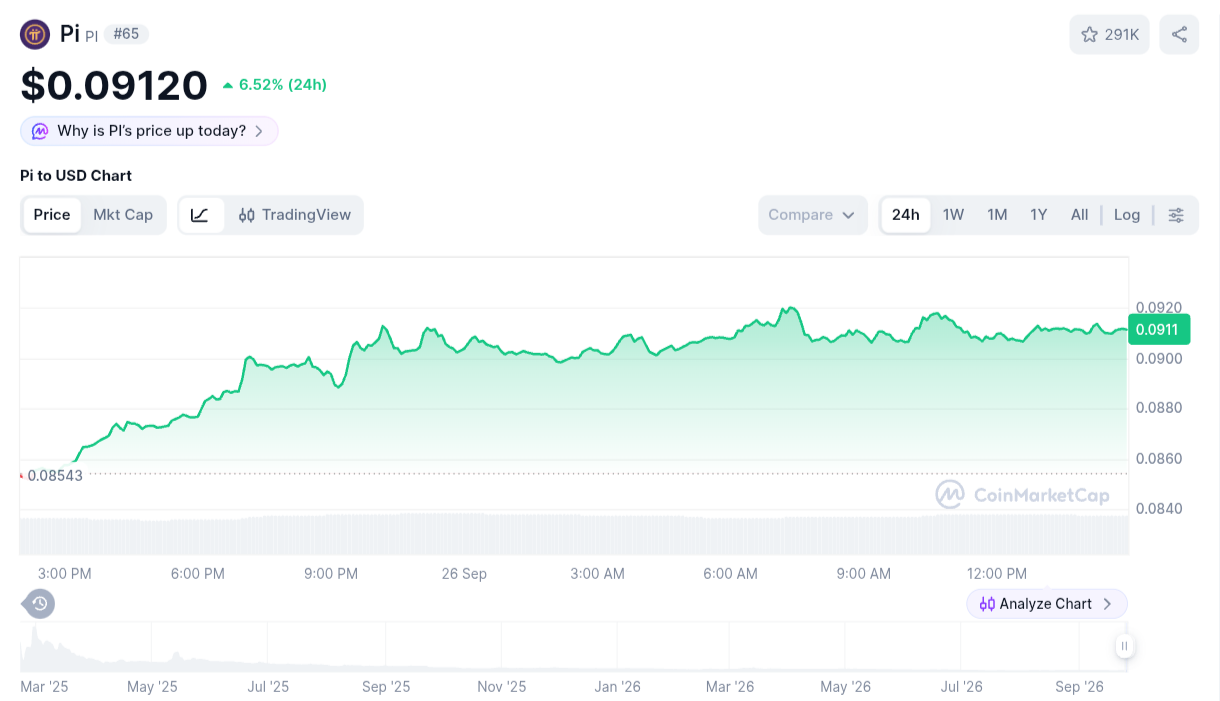The height and width of the screenshot is (701, 1220).
Task: Open the share icon button
Action: 1179,35
